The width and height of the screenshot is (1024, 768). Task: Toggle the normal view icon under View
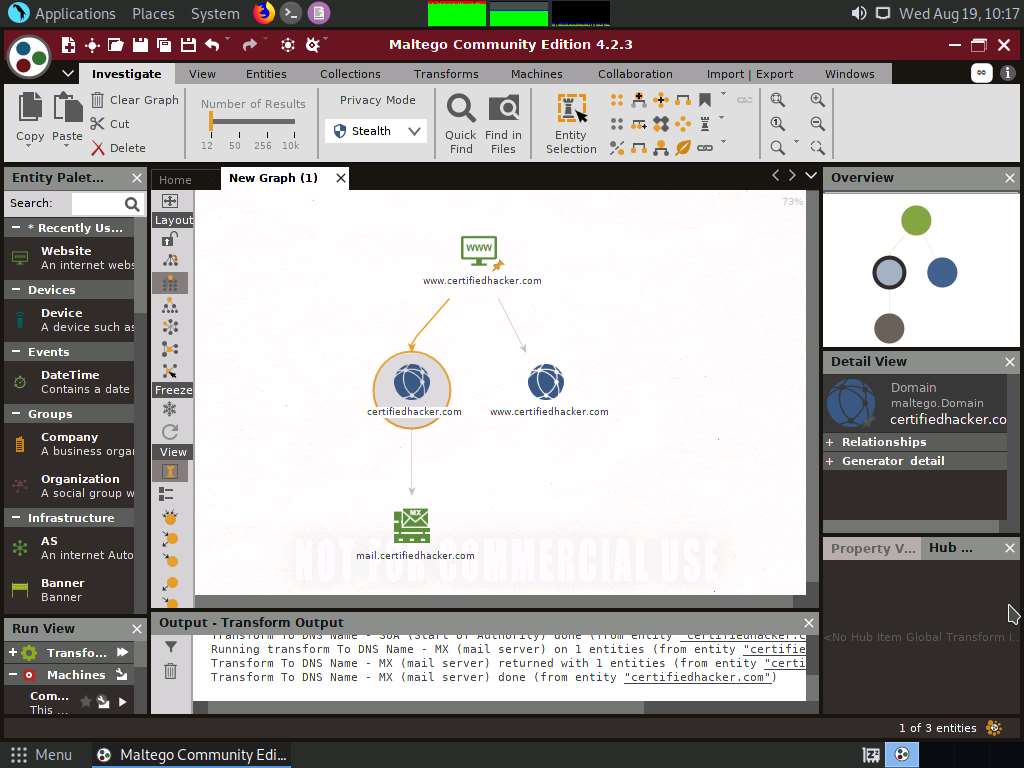[x=170, y=472]
